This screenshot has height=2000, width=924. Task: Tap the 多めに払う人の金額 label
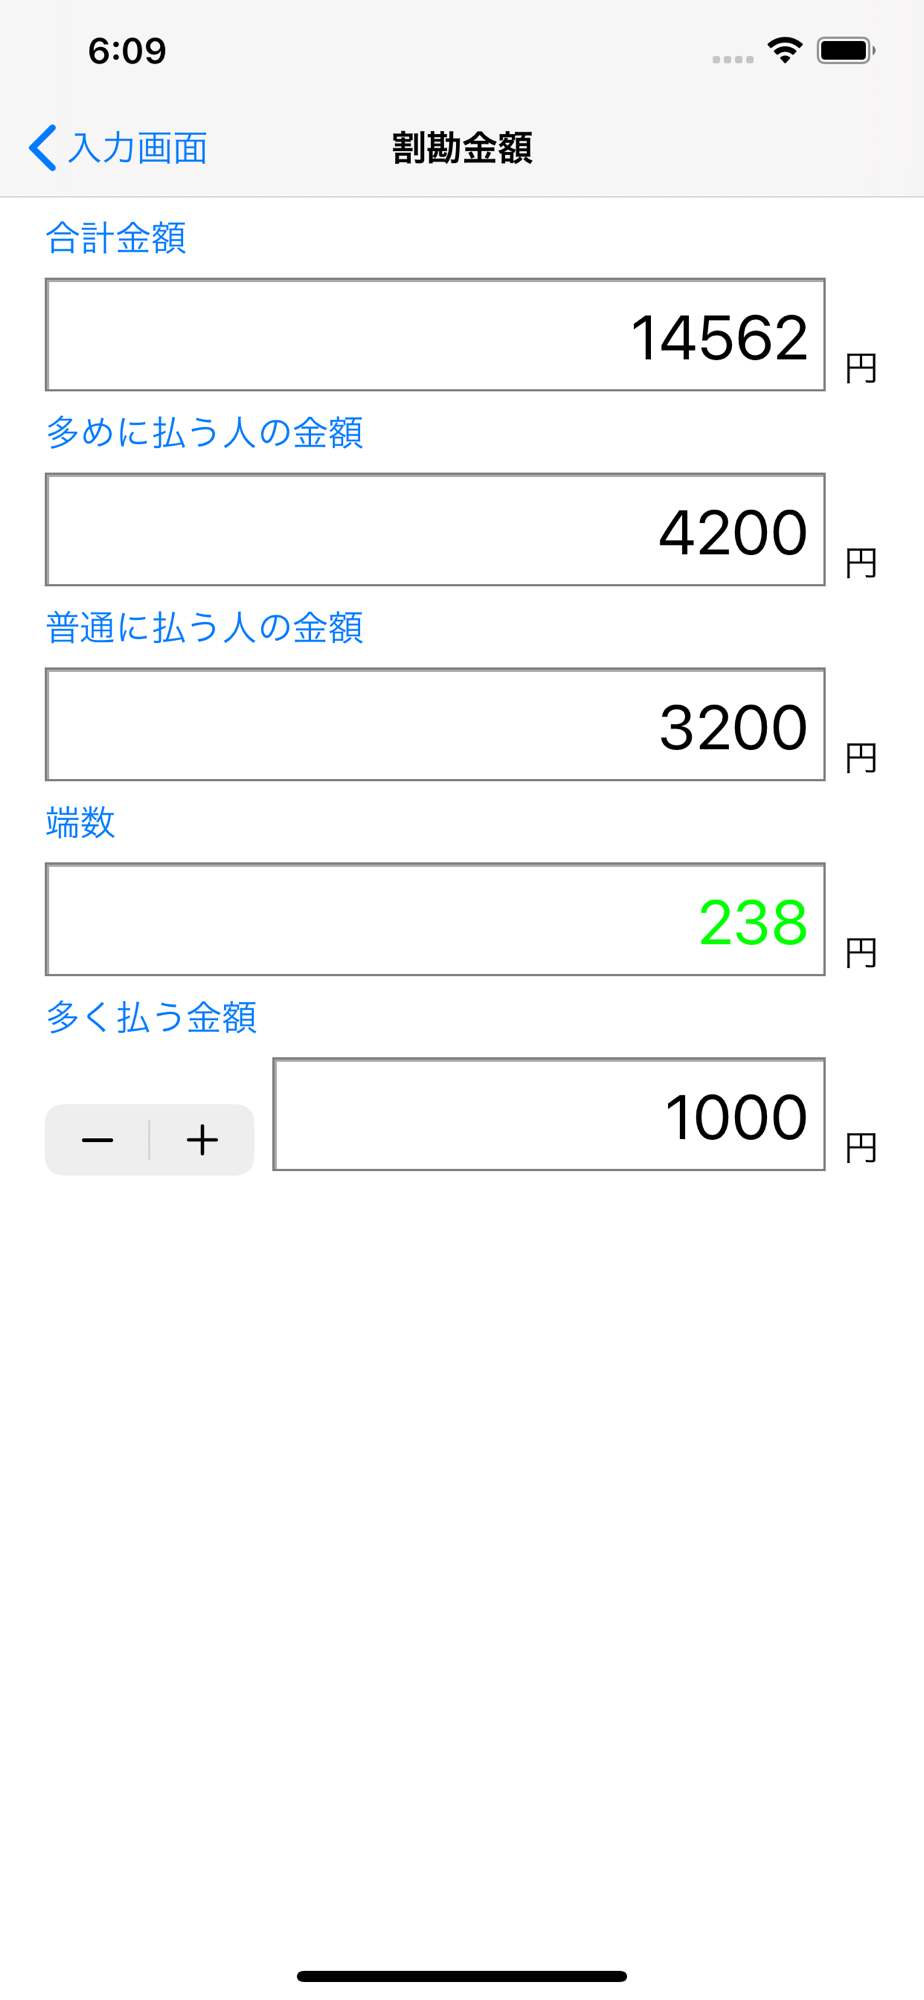click(x=204, y=433)
